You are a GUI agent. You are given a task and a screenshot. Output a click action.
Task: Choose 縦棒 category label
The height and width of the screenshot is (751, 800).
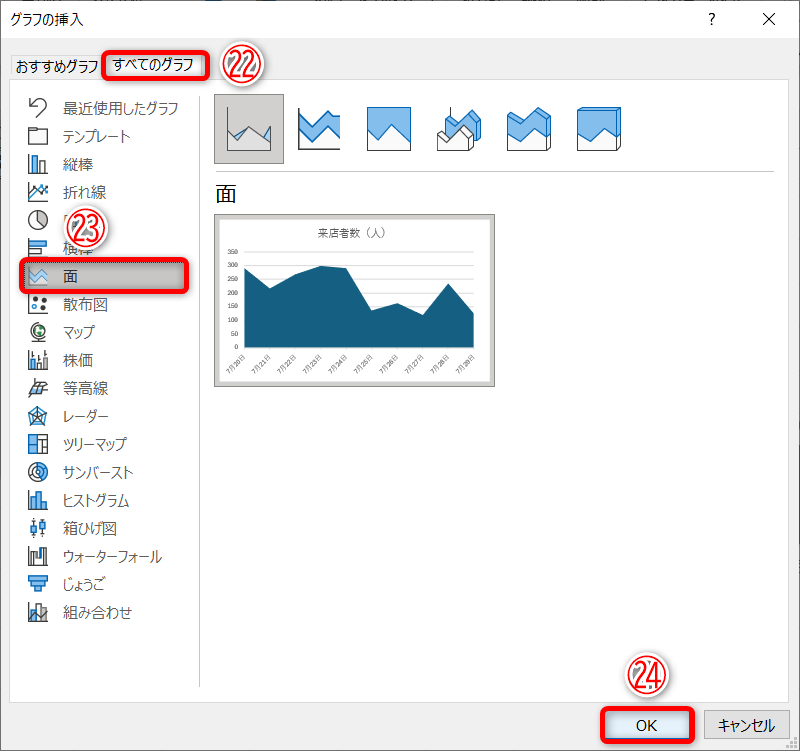pyautogui.click(x=78, y=164)
